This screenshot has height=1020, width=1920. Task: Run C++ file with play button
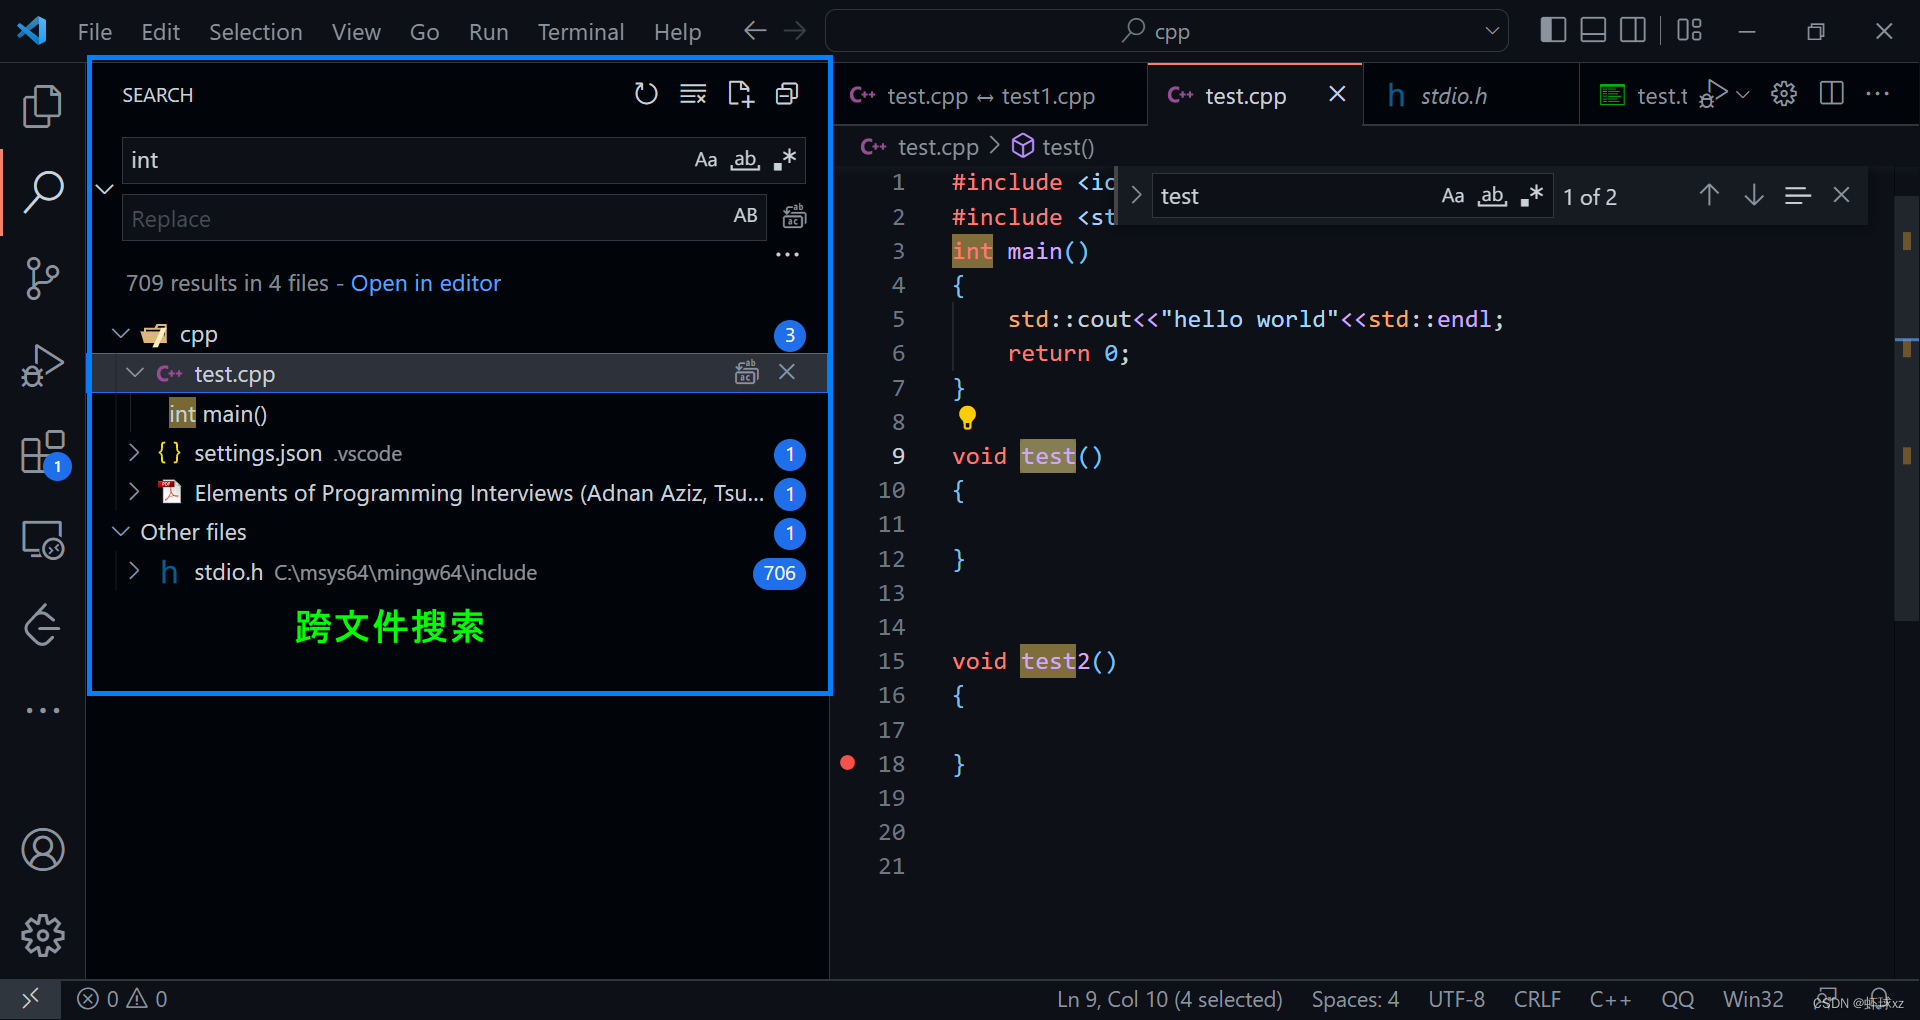pos(1714,94)
